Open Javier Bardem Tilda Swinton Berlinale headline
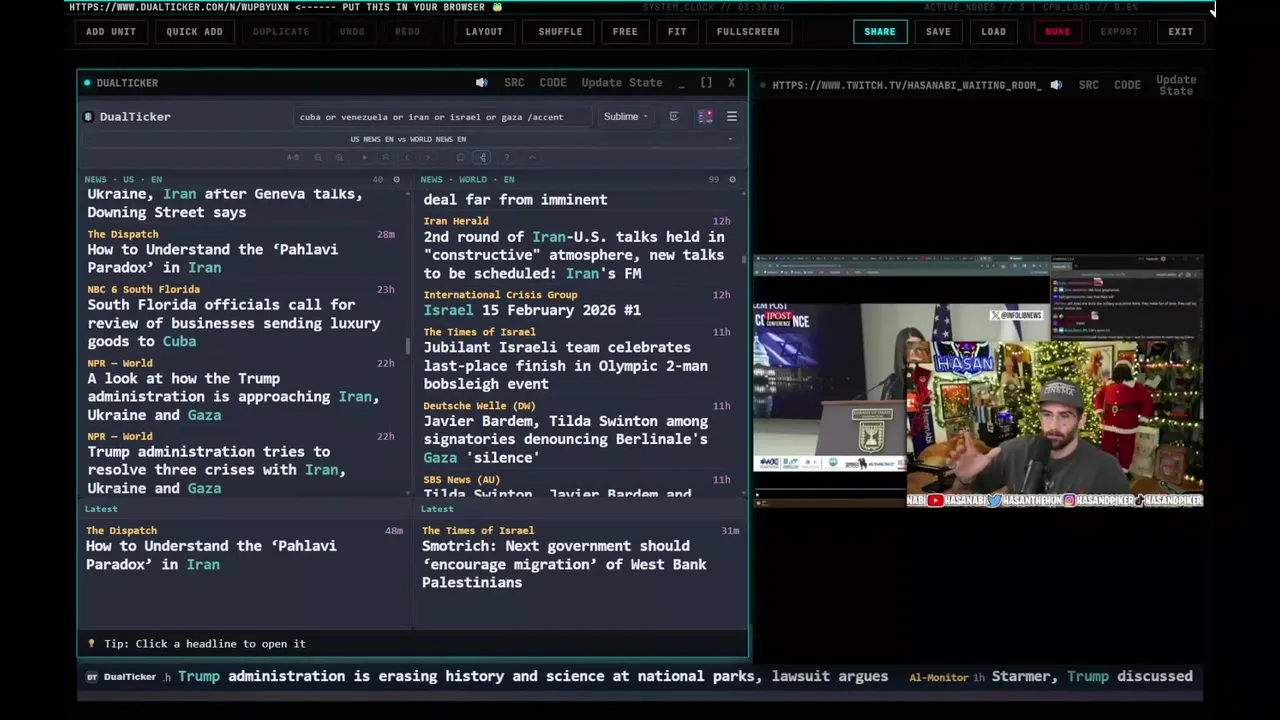Image resolution: width=1280 pixels, height=720 pixels. 565,439
